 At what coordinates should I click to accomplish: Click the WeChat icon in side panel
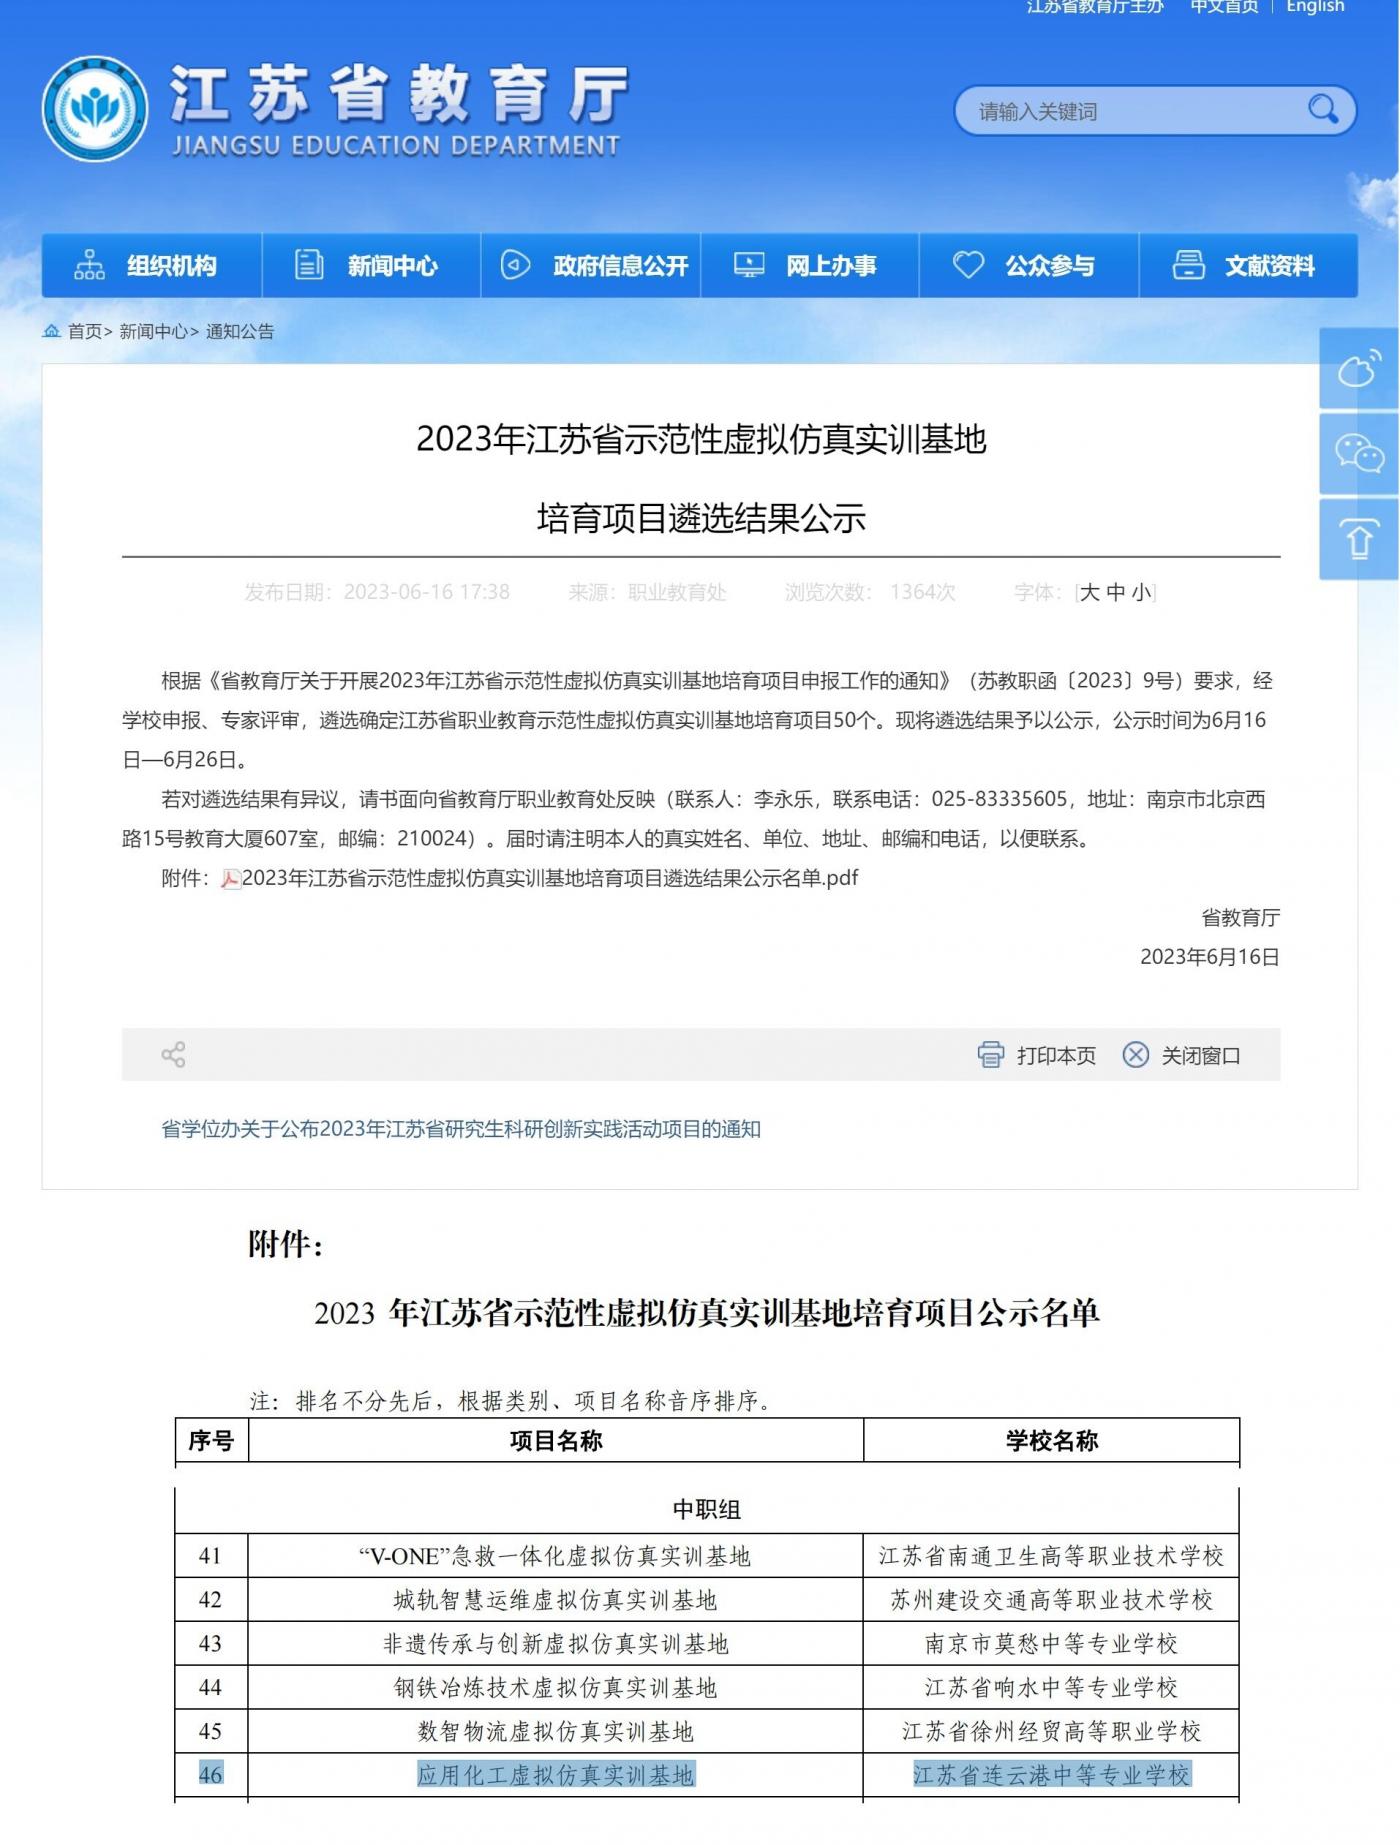click(x=1359, y=454)
